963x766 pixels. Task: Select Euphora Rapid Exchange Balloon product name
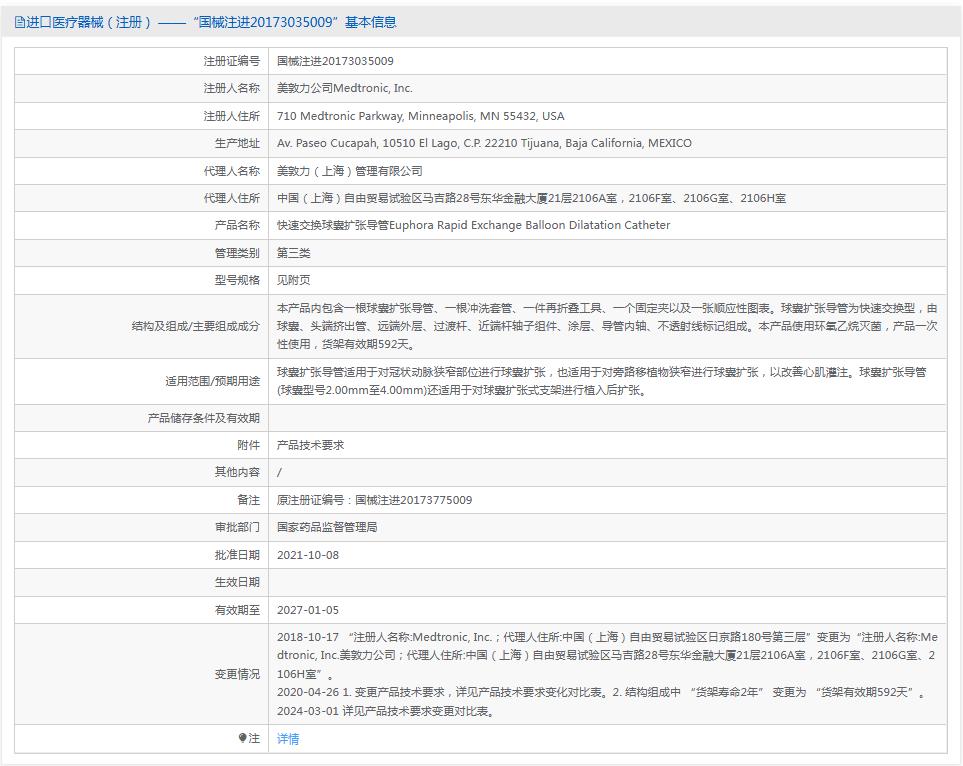coord(474,225)
